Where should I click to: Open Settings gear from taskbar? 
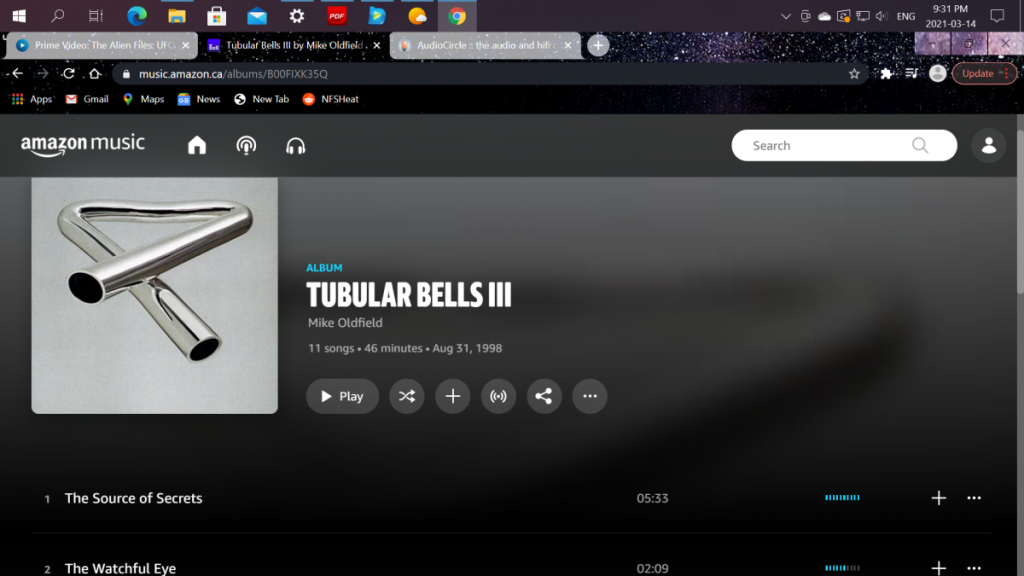297,16
